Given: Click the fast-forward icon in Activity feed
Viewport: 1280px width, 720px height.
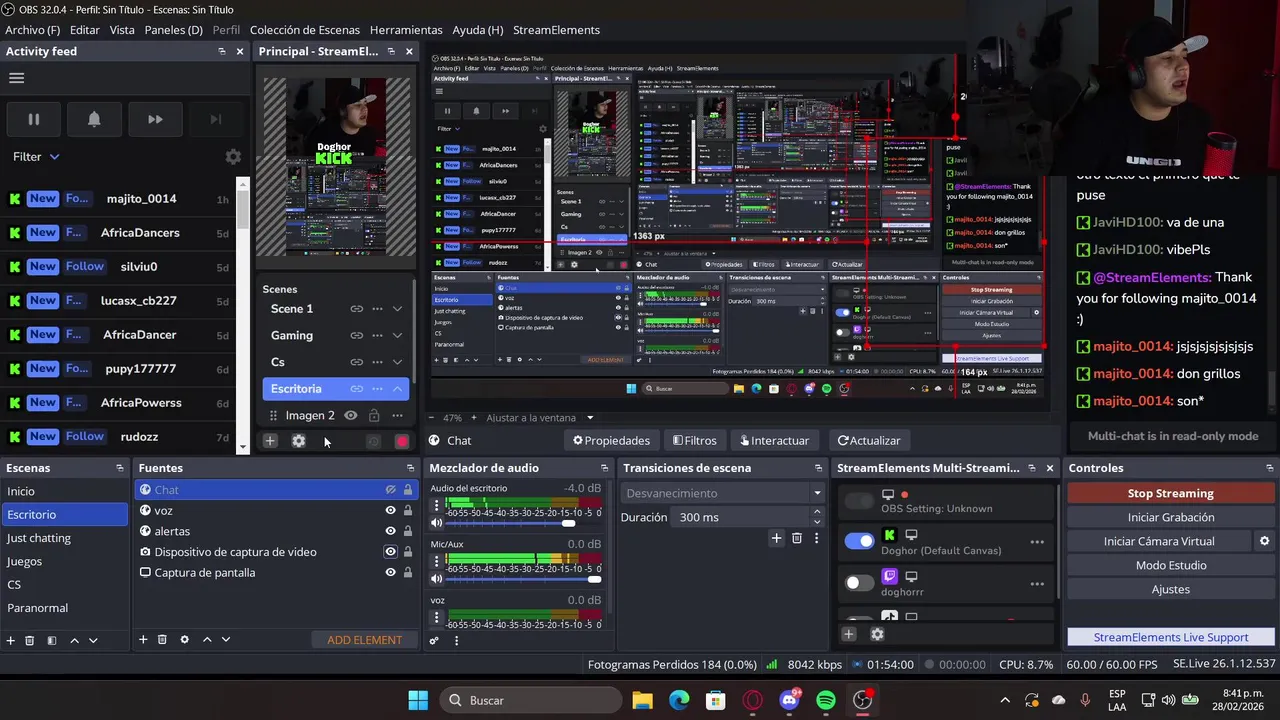Looking at the screenshot, I should coord(155,119).
